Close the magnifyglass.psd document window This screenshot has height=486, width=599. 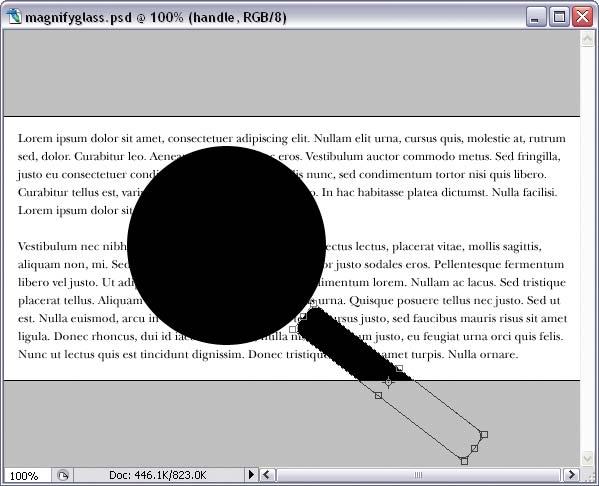coord(582,17)
